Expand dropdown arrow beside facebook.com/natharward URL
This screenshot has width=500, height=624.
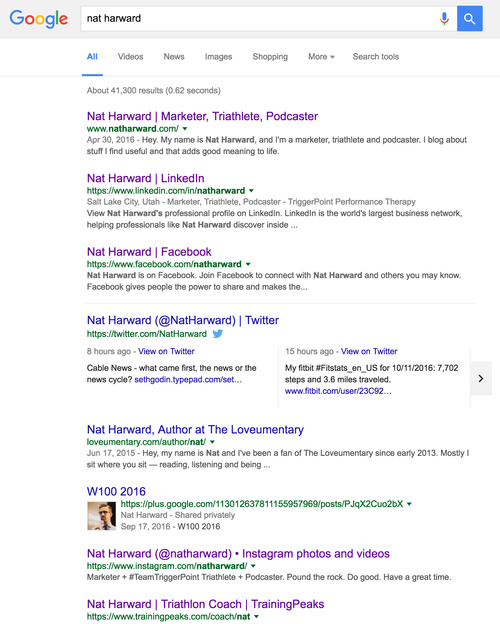pos(248,264)
